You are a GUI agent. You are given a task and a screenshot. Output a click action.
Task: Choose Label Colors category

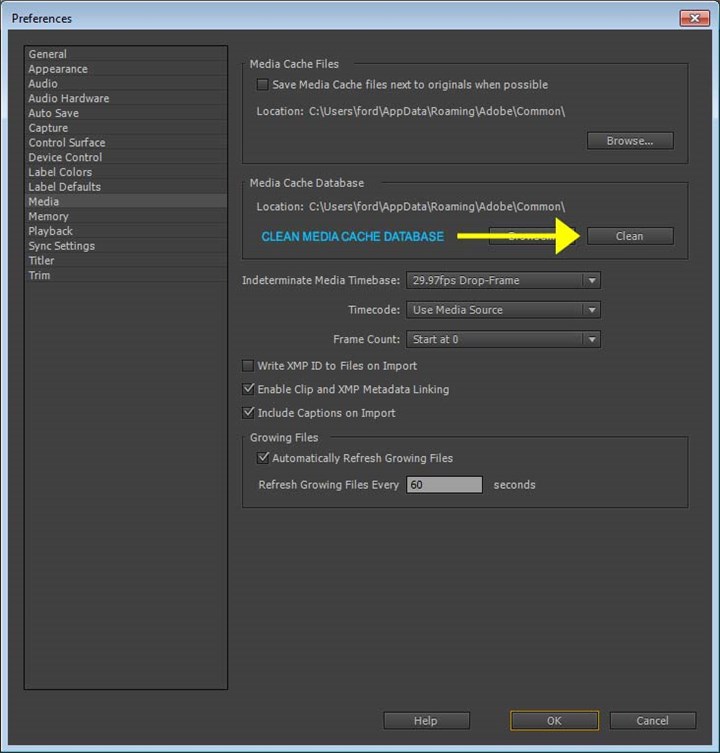tap(126, 172)
